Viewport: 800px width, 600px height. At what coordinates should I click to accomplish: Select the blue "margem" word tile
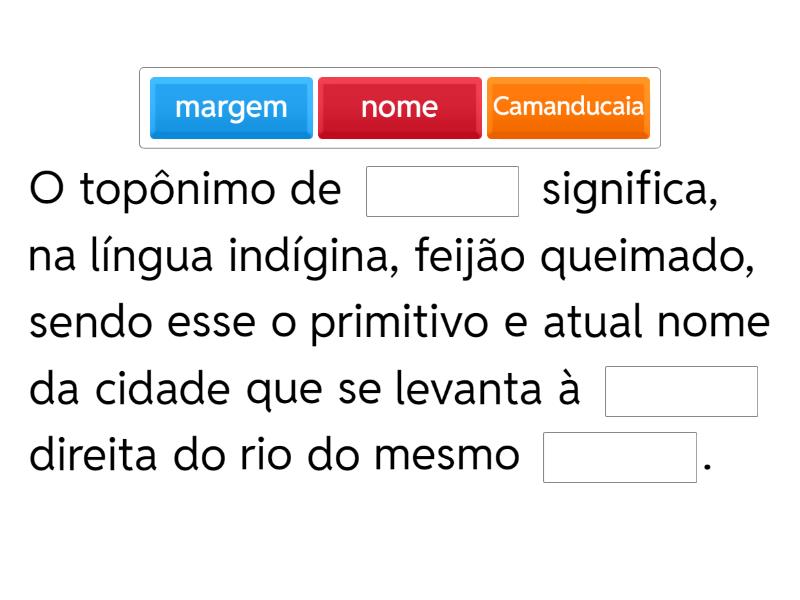(231, 107)
